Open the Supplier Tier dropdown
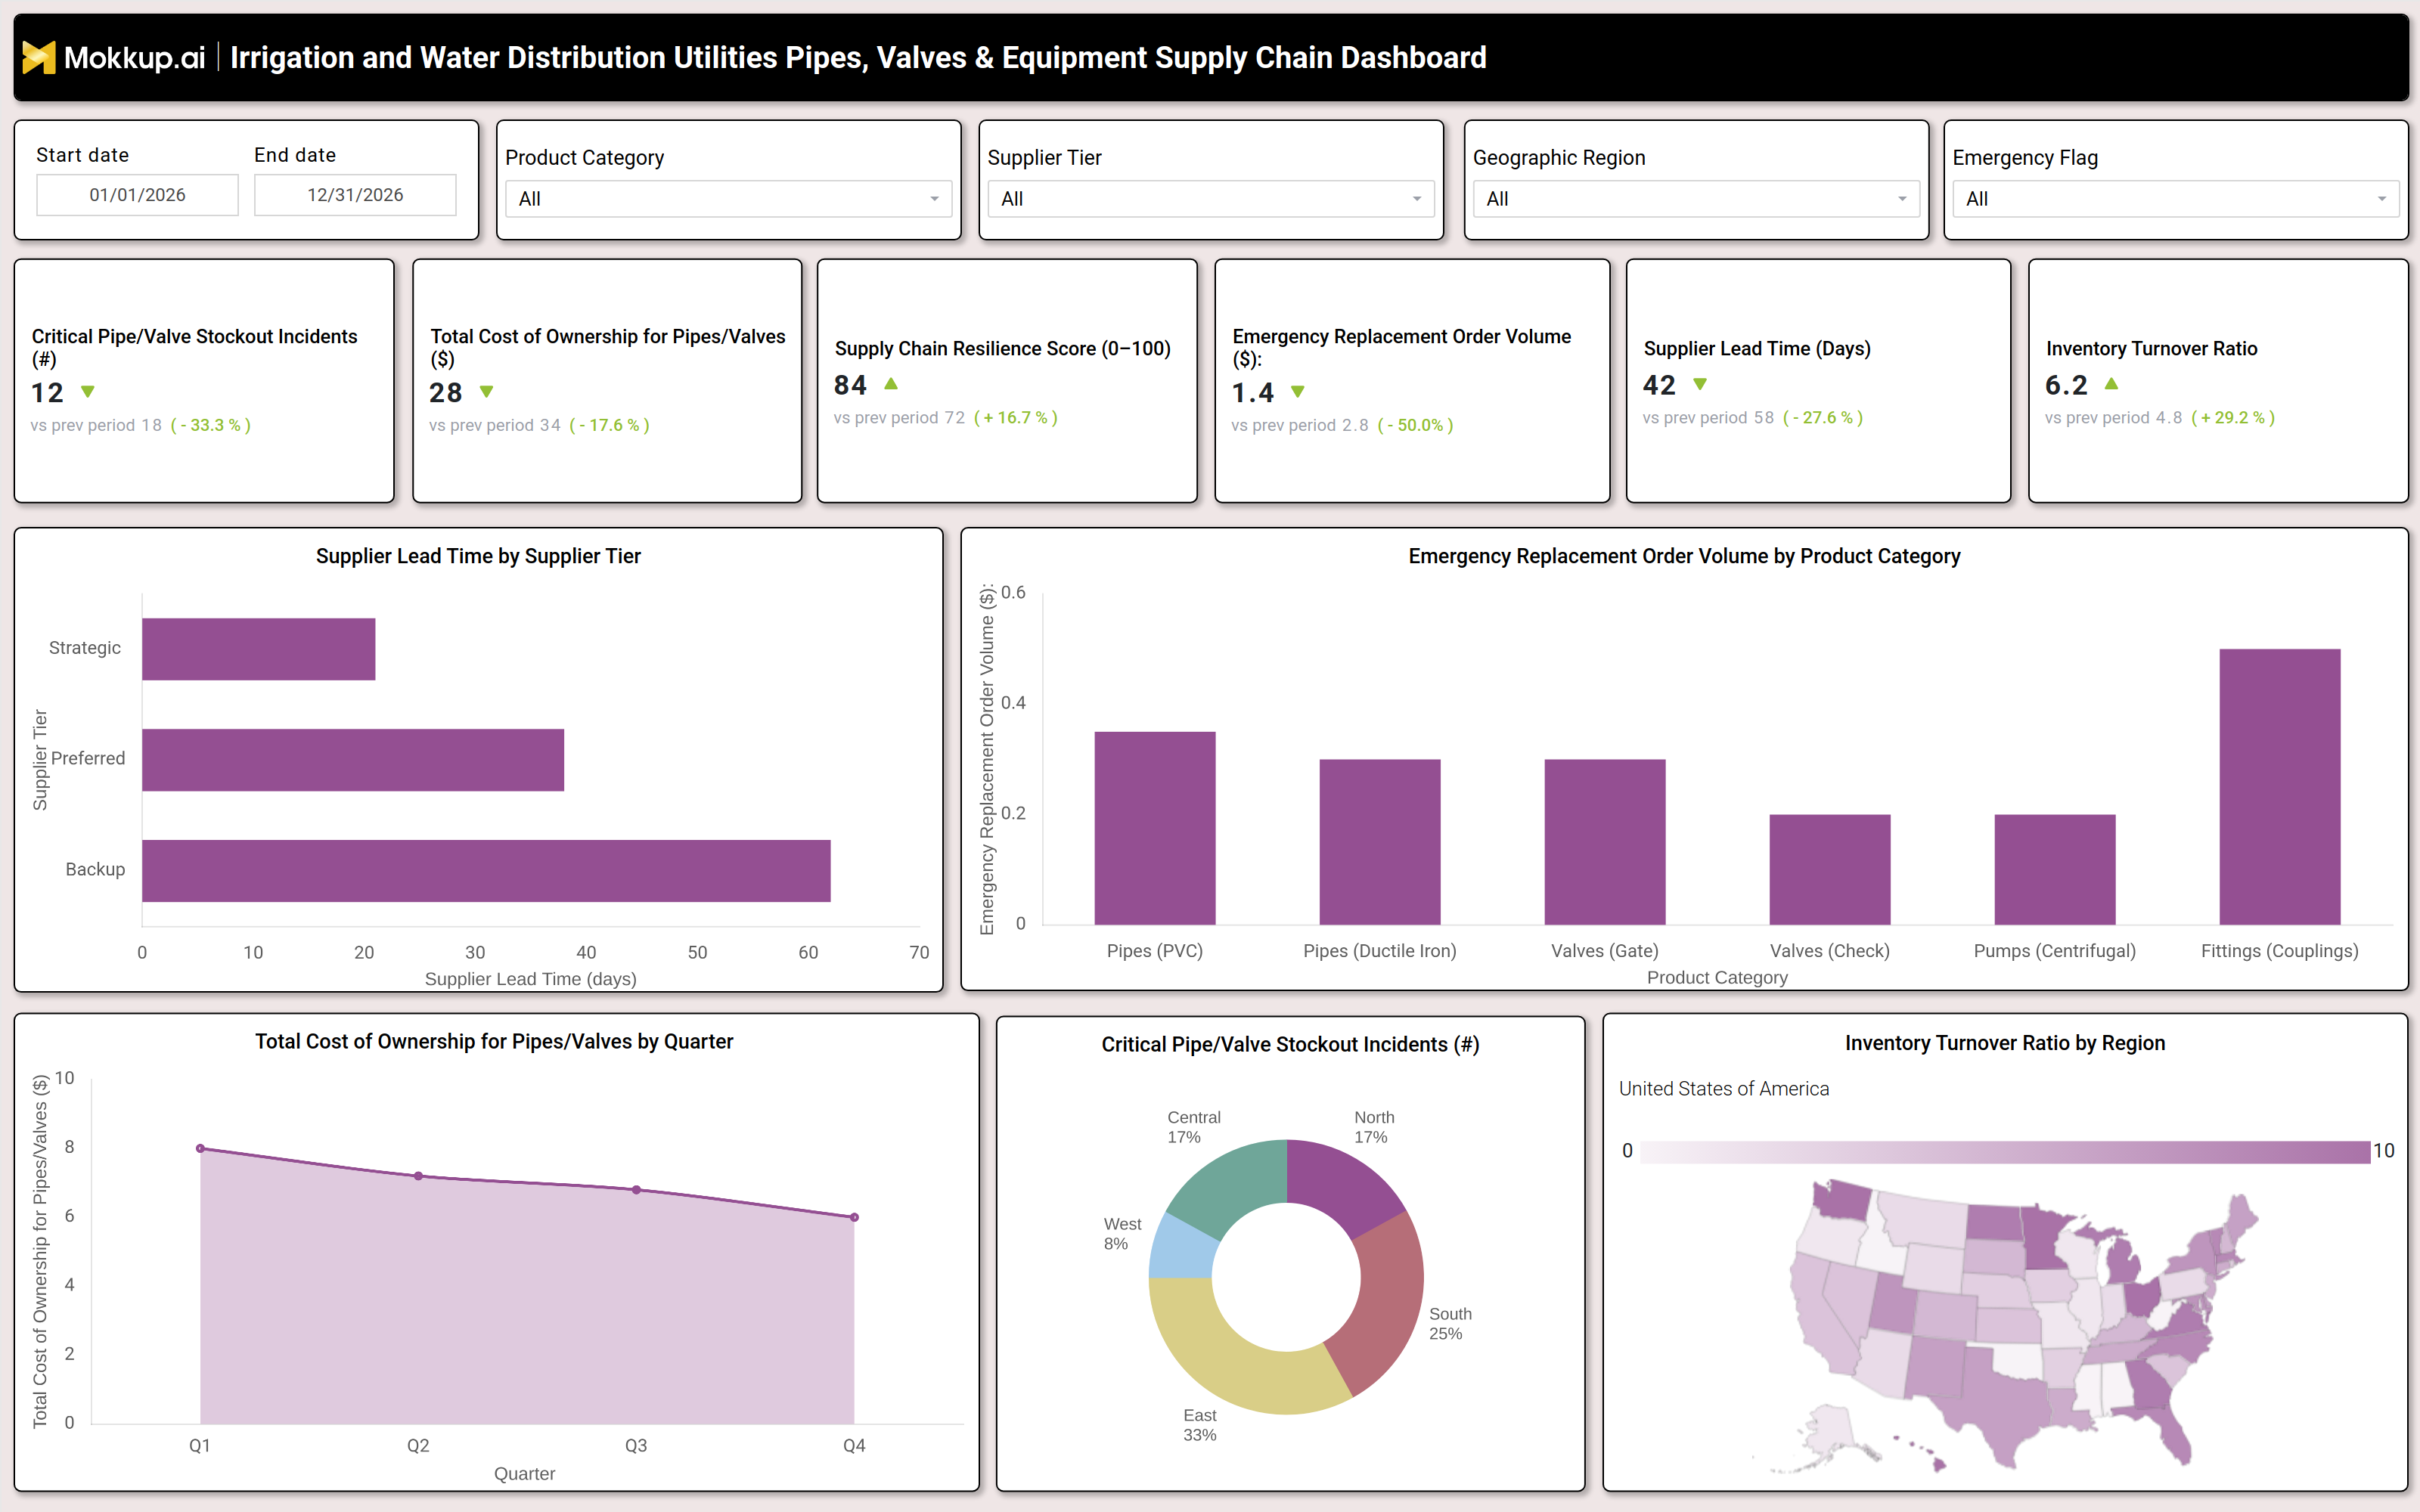 1210,199
